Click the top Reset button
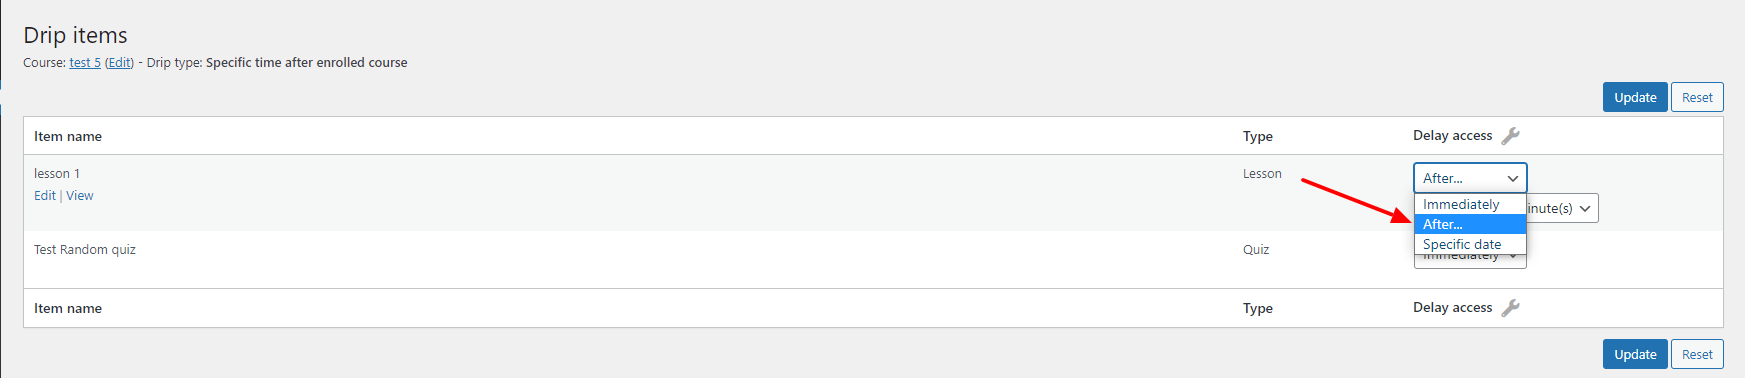This screenshot has width=1745, height=378. tap(1697, 97)
